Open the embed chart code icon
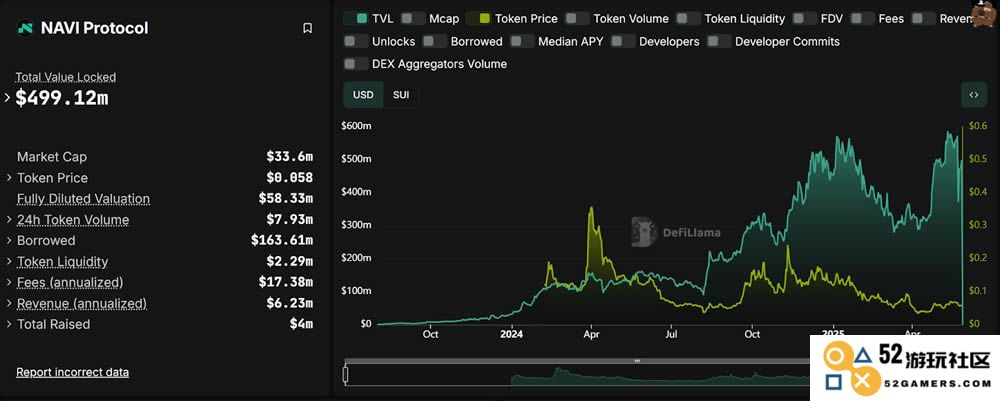Image resolution: width=1000 pixels, height=401 pixels. [974, 95]
